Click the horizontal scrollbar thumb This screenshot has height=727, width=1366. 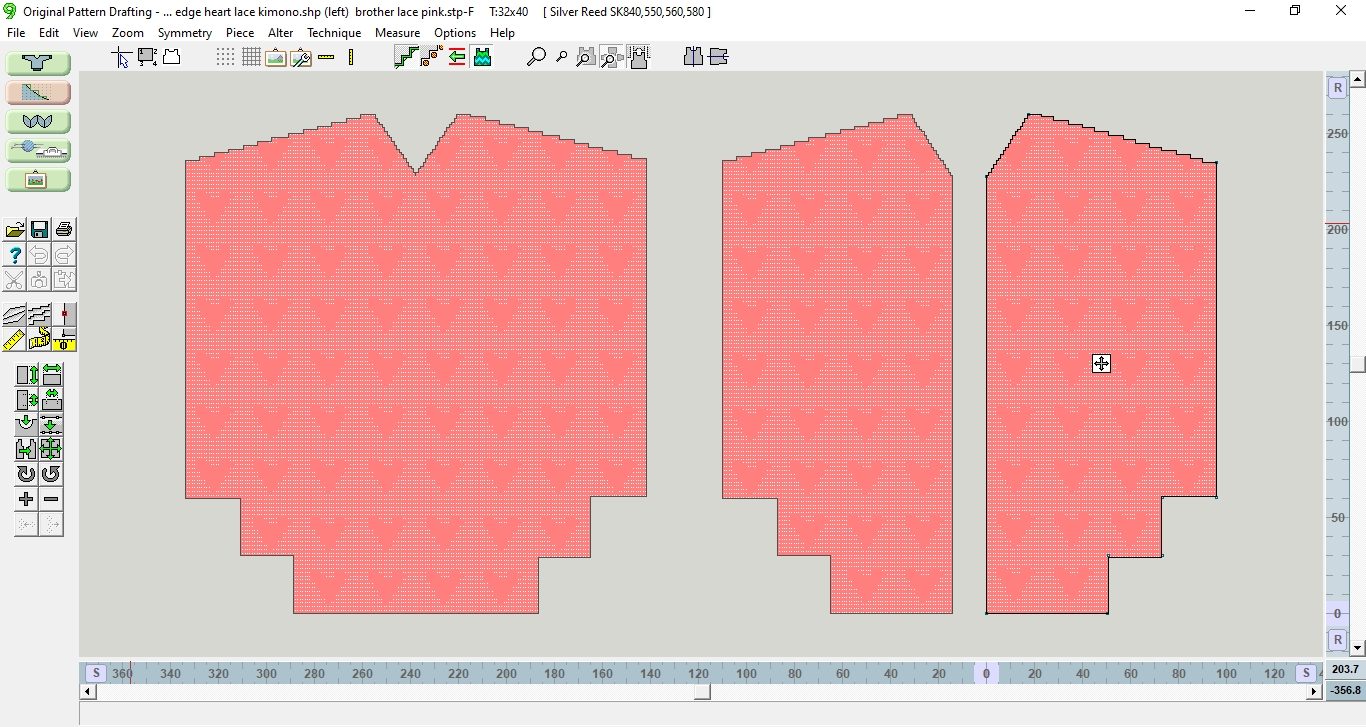[703, 691]
